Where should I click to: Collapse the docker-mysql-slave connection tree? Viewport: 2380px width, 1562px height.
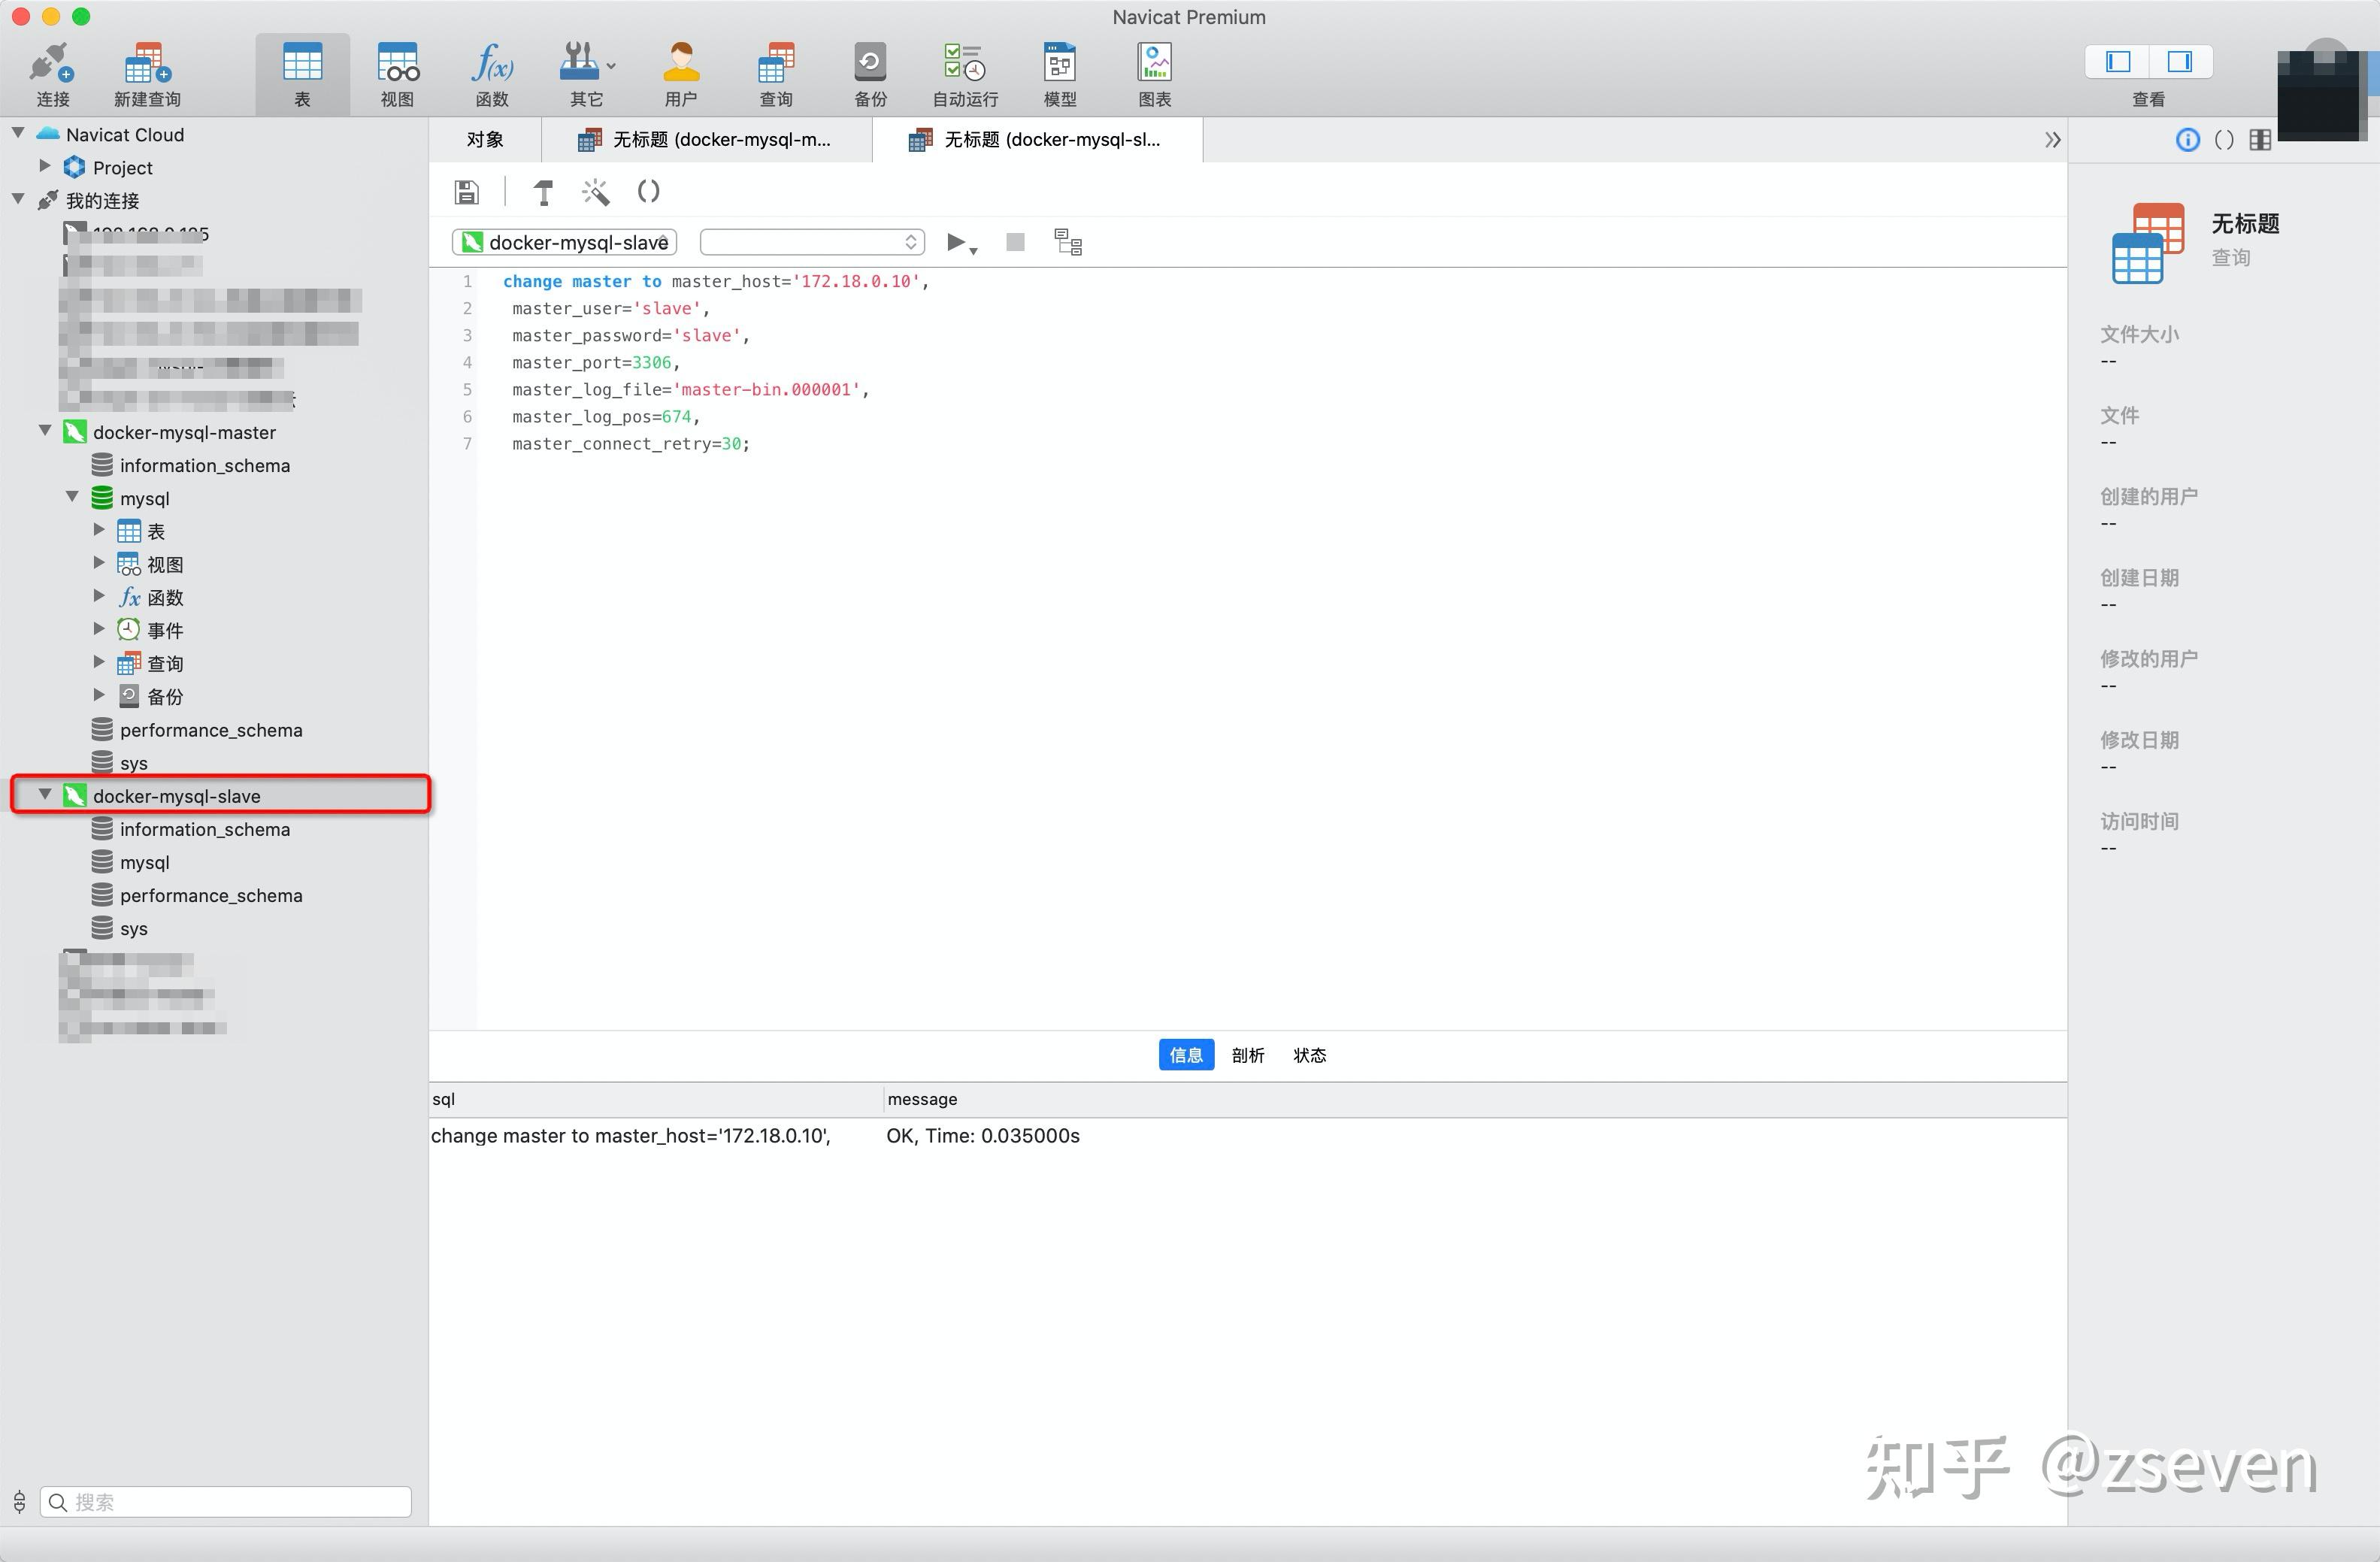(x=45, y=795)
